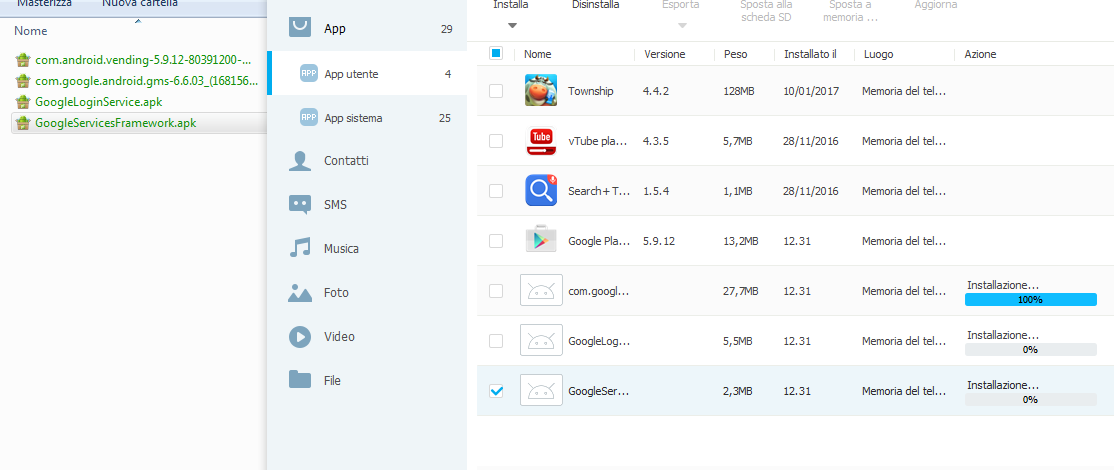
Task: Check the Google Play row checkbox
Action: (x=496, y=241)
